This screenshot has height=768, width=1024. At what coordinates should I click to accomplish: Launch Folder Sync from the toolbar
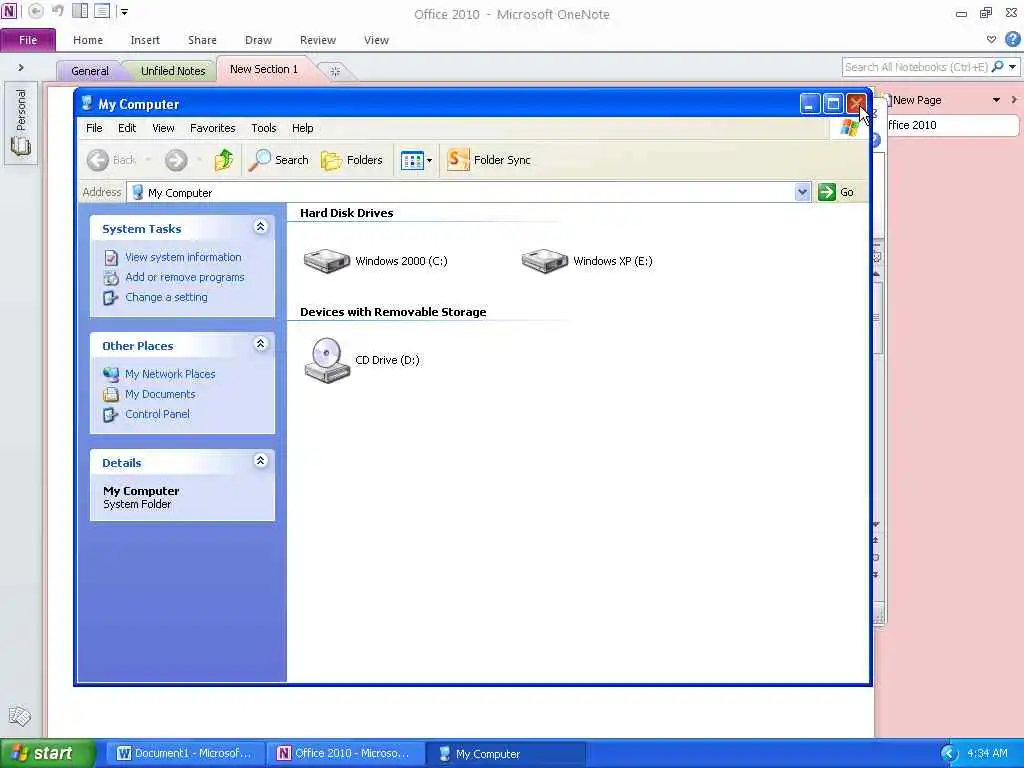(488, 160)
